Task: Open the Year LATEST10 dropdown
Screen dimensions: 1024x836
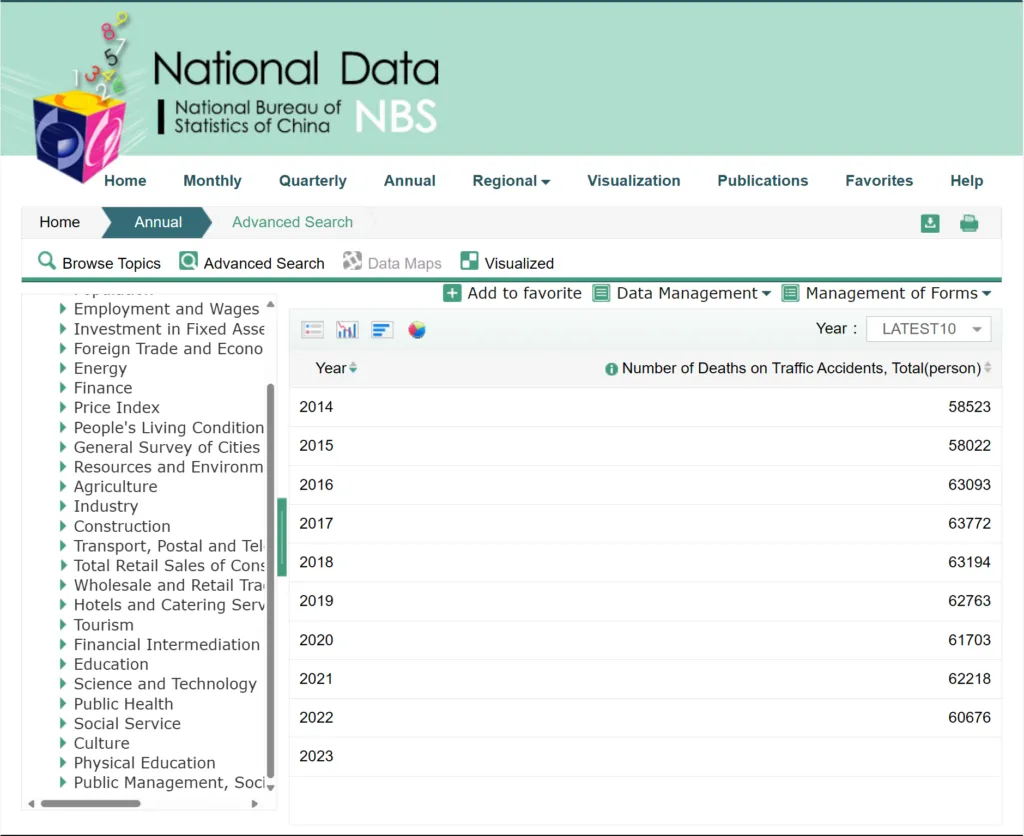Action: click(x=929, y=329)
